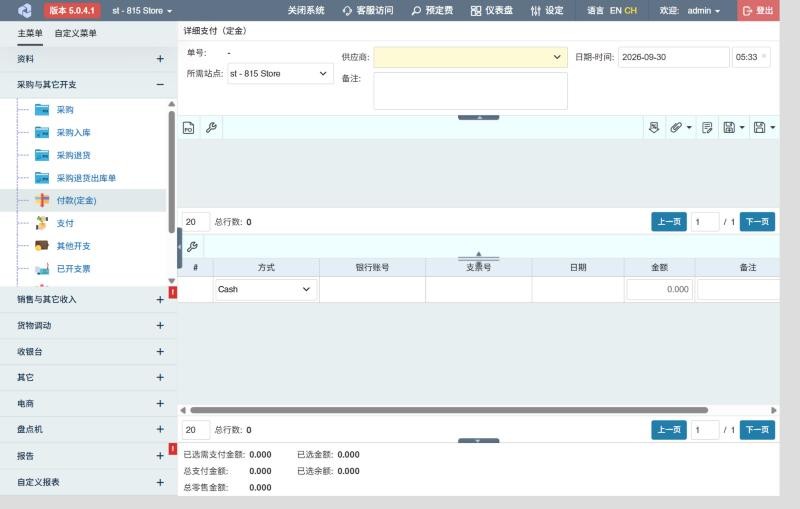Open 设定 settings in header
Viewport: 800px width, 509px height.
click(x=547, y=10)
